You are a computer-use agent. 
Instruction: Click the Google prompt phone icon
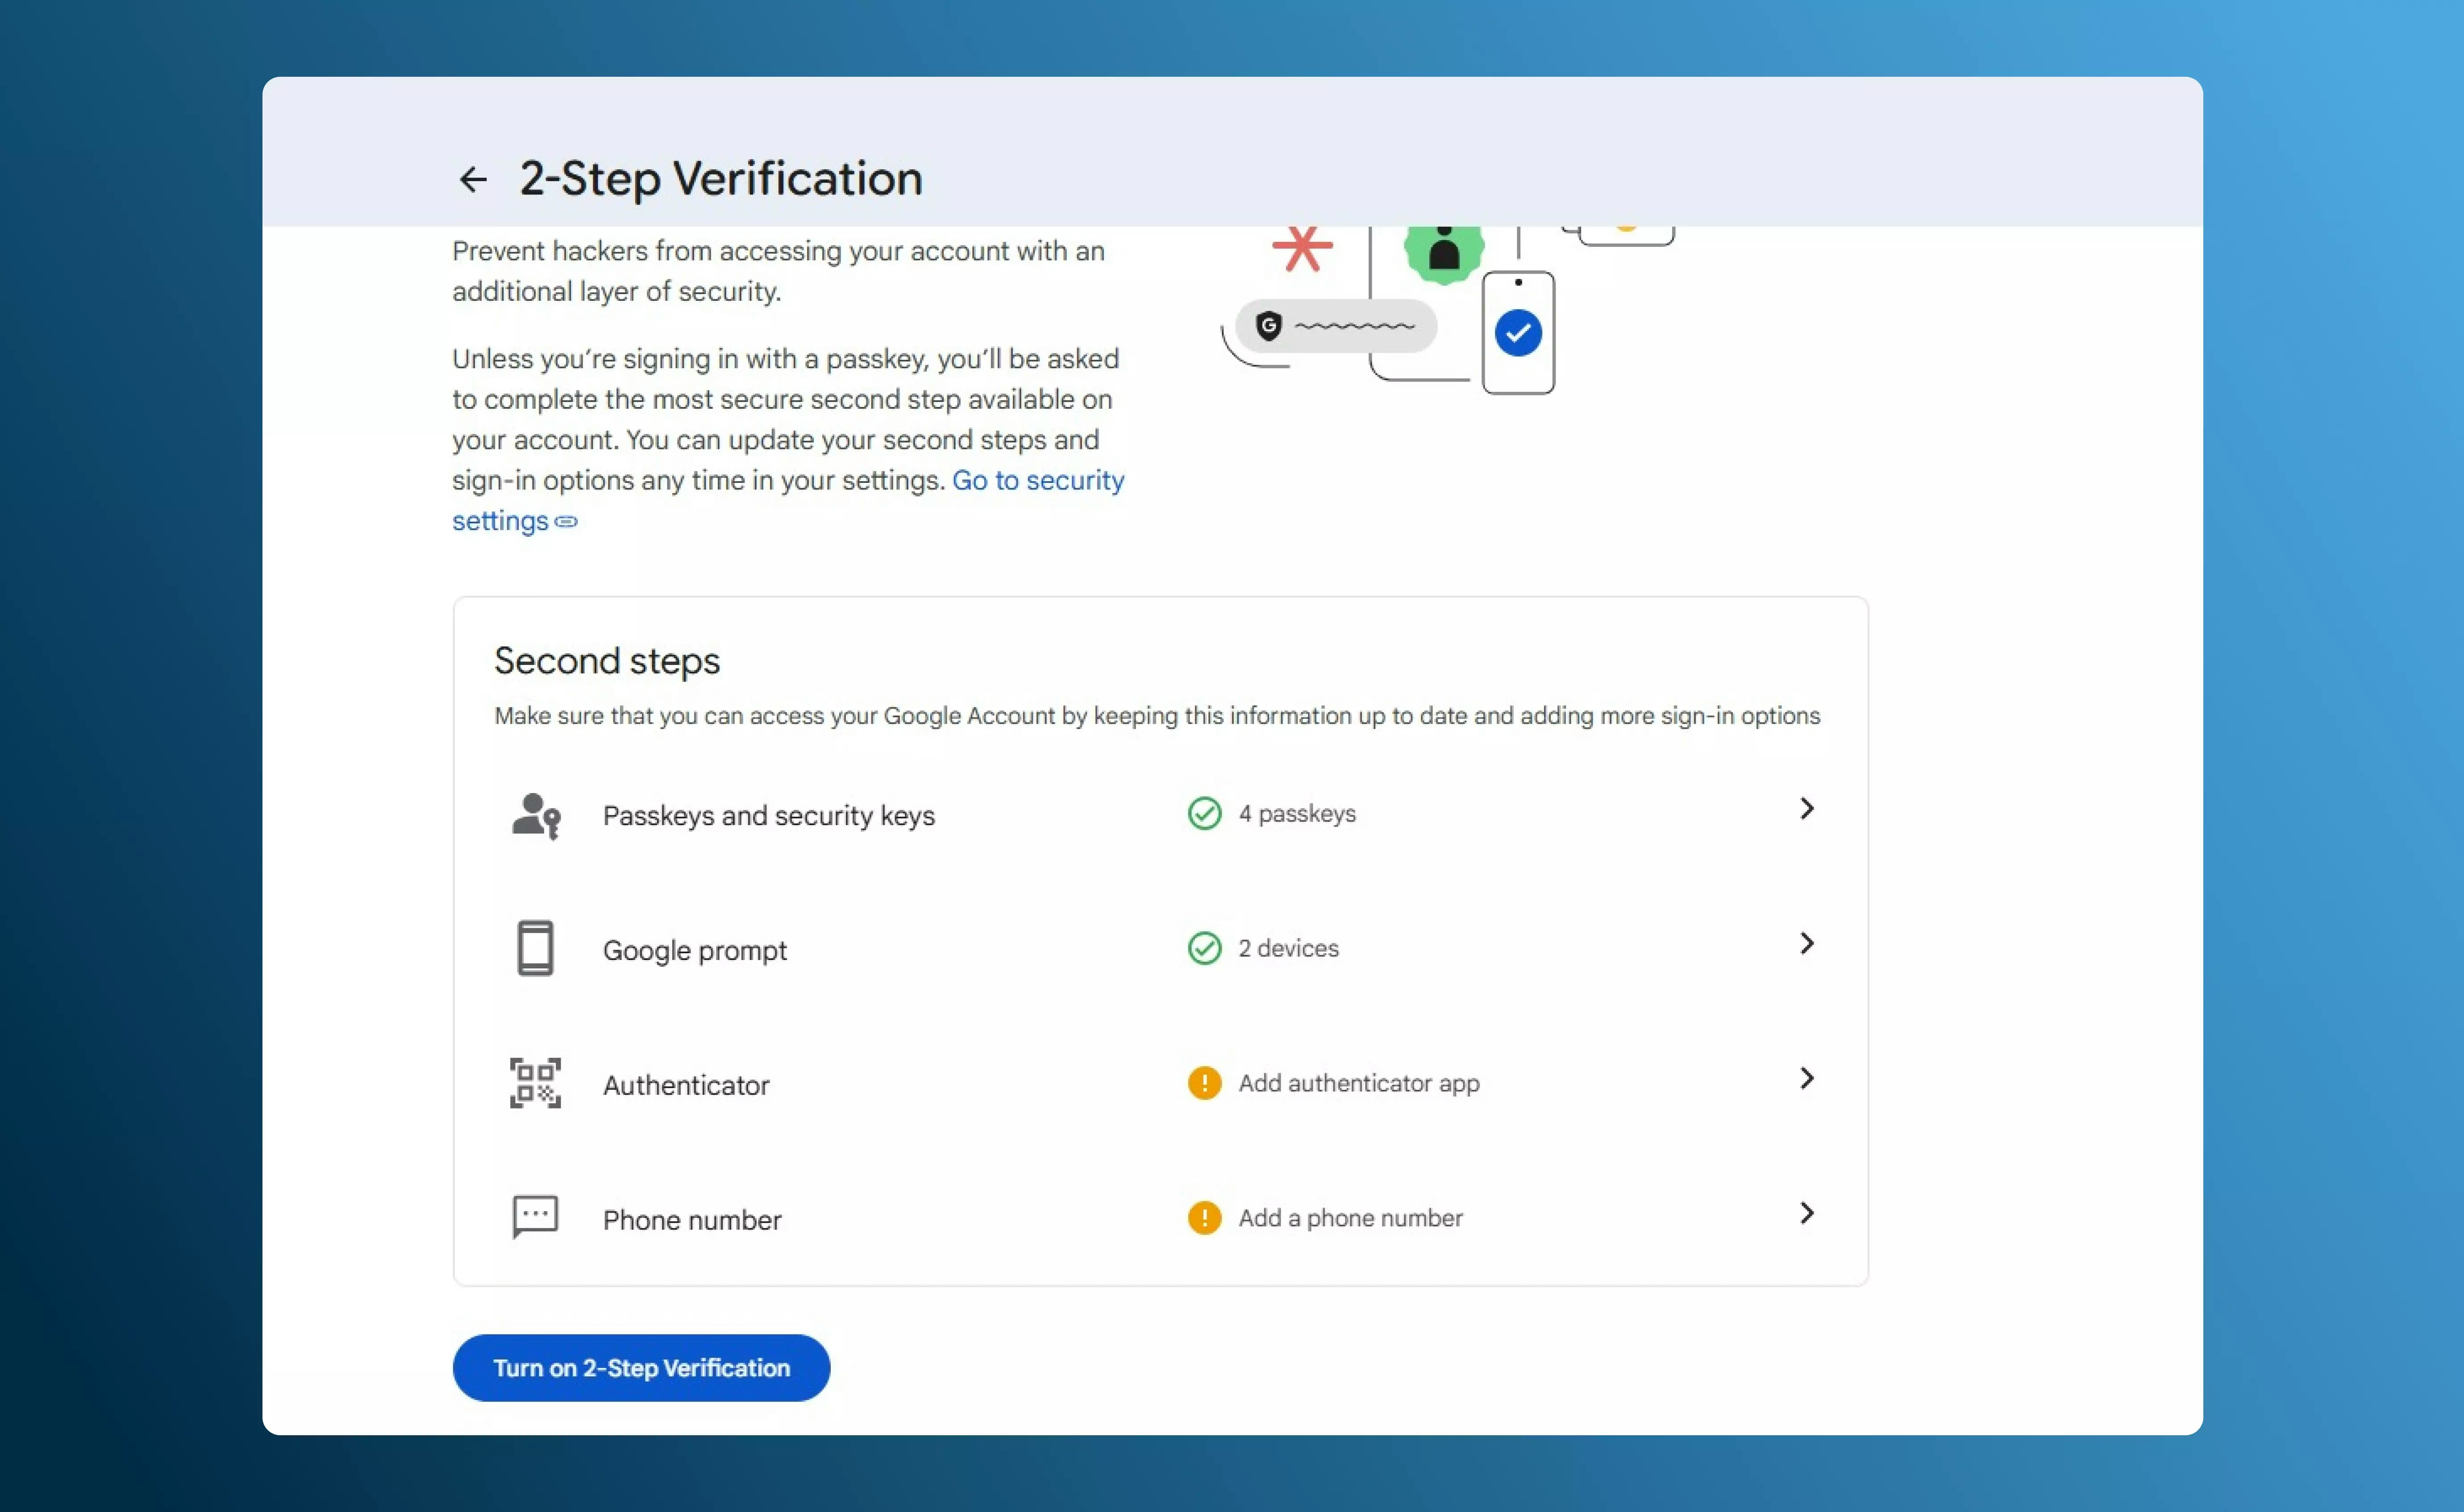(x=535, y=948)
